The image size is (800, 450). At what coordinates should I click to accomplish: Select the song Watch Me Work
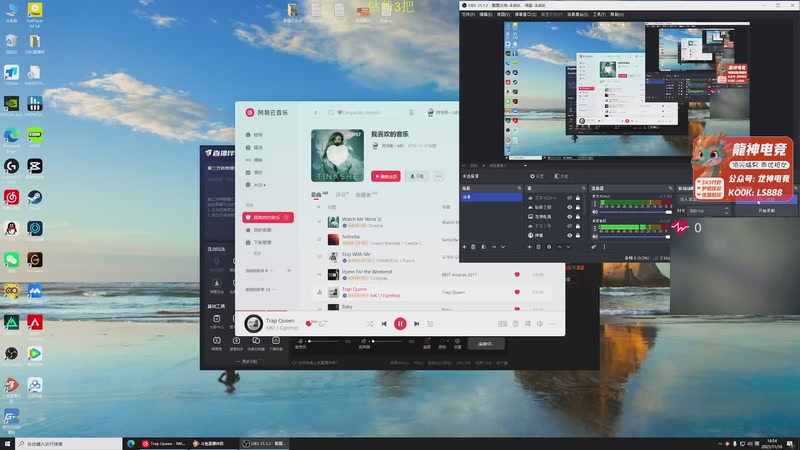[x=360, y=219]
